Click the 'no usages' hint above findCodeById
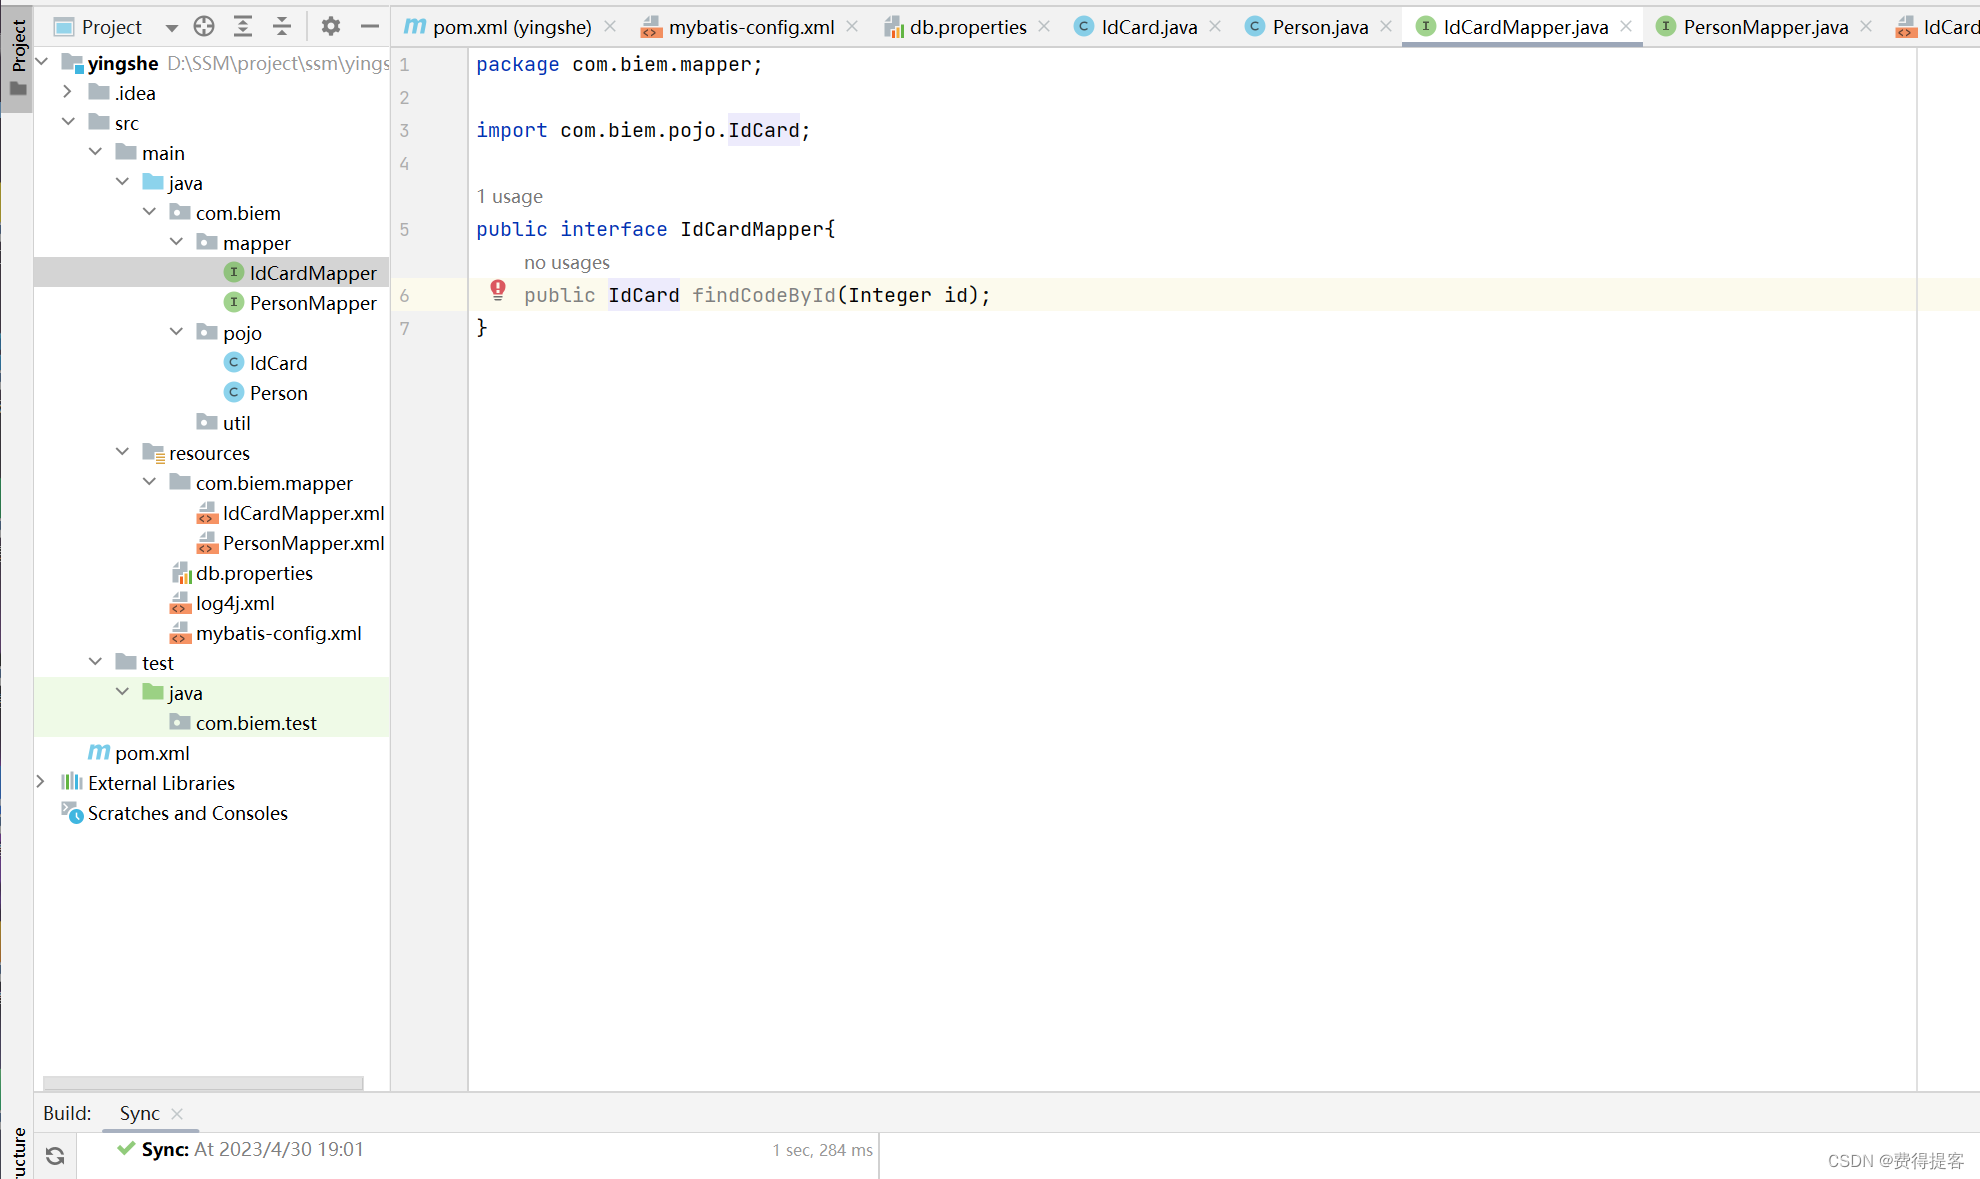Viewport: 1980px width, 1179px height. tap(566, 262)
